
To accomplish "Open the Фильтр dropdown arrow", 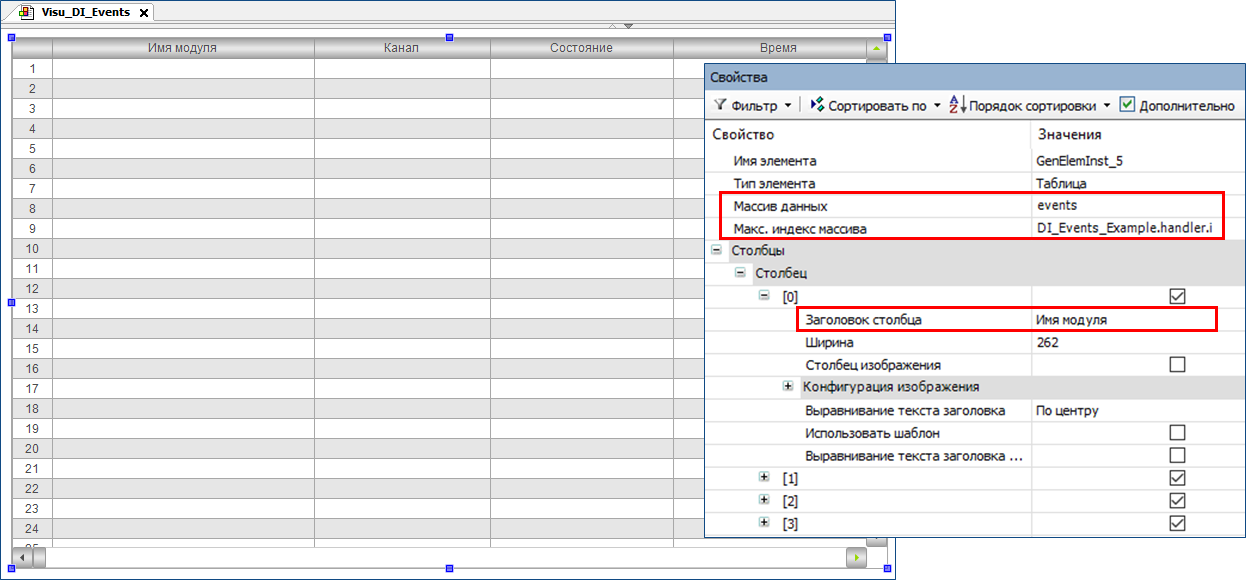I will 788,106.
